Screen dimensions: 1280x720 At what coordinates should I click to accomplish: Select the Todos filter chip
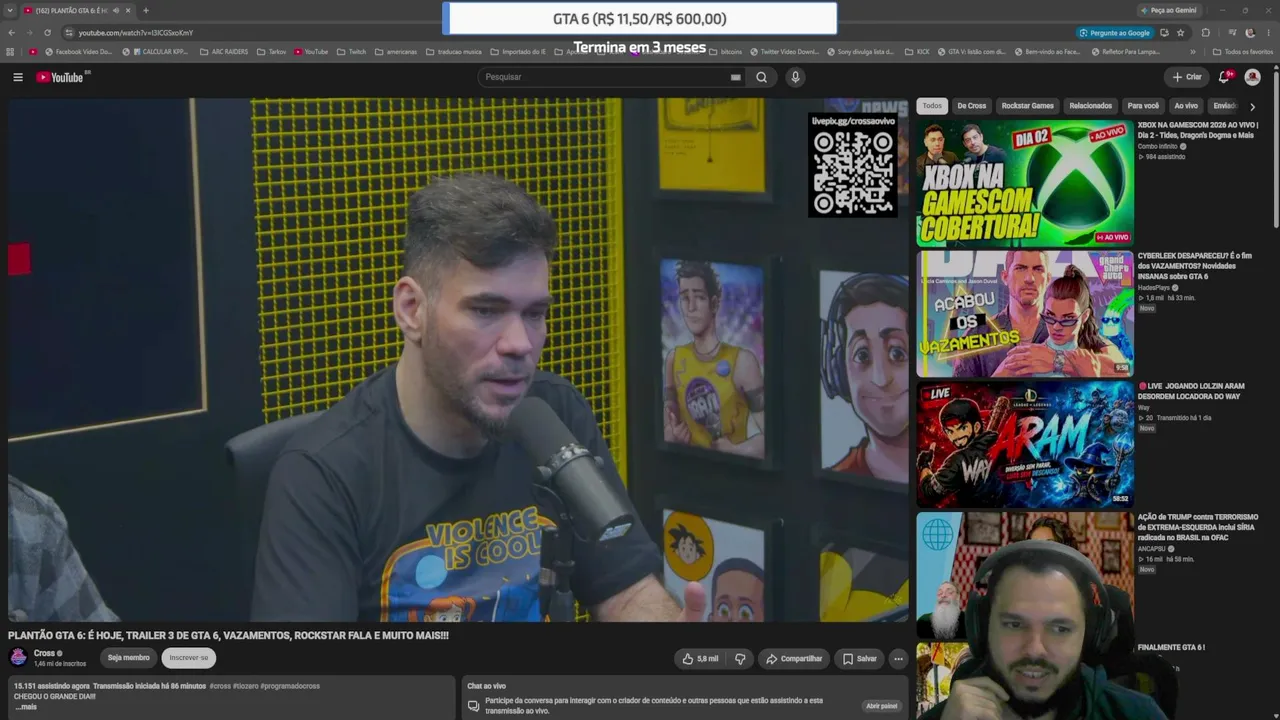(x=932, y=106)
